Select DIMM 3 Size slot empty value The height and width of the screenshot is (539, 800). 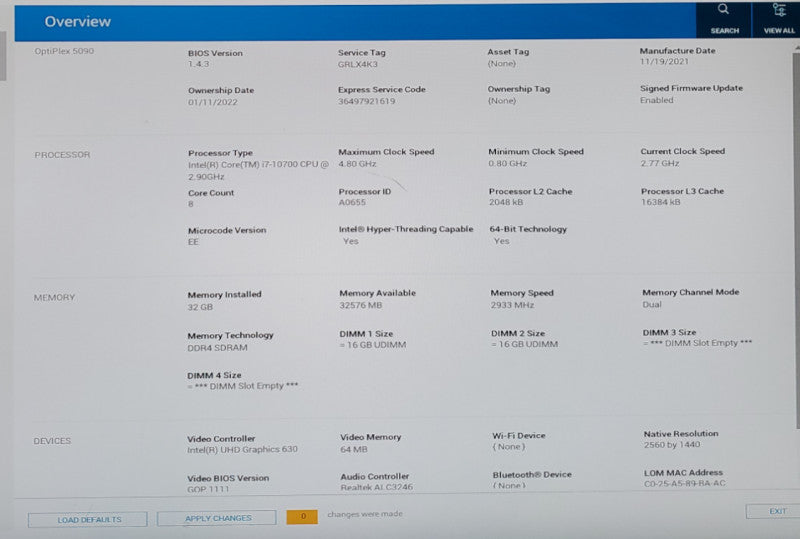point(697,343)
